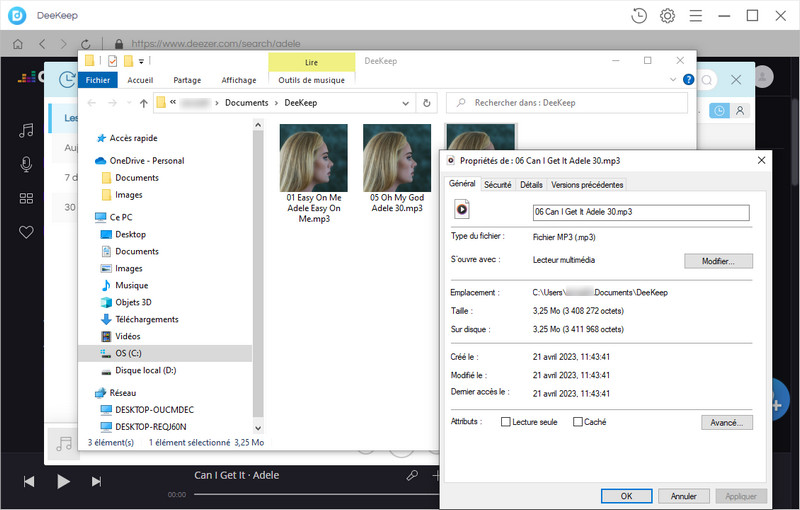Switch to the Sécurité properties tab

497,185
